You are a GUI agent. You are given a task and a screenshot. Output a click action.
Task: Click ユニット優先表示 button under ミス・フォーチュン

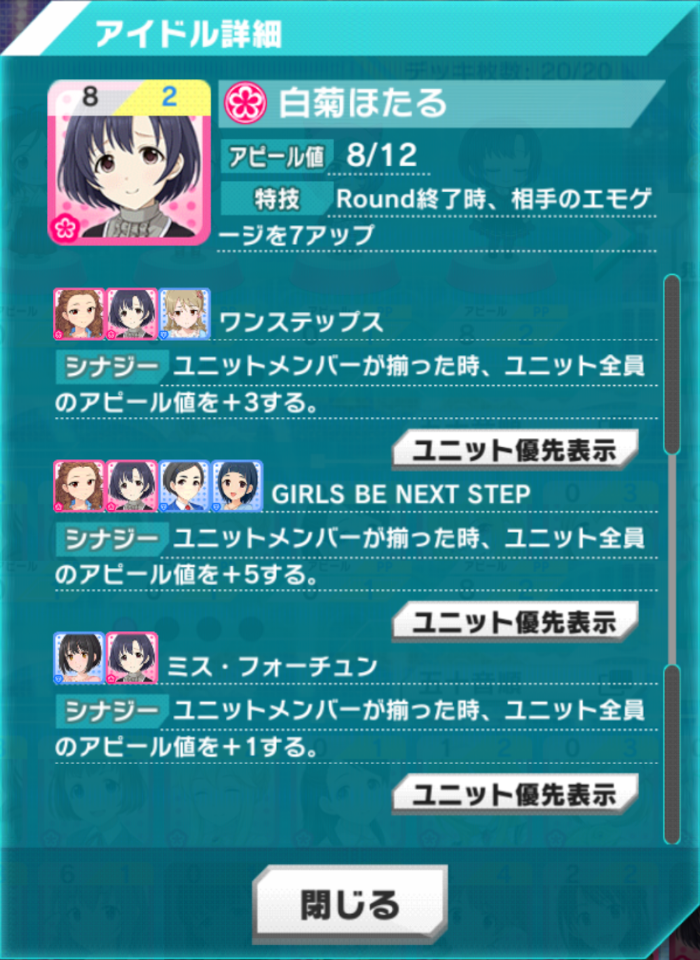tap(515, 794)
